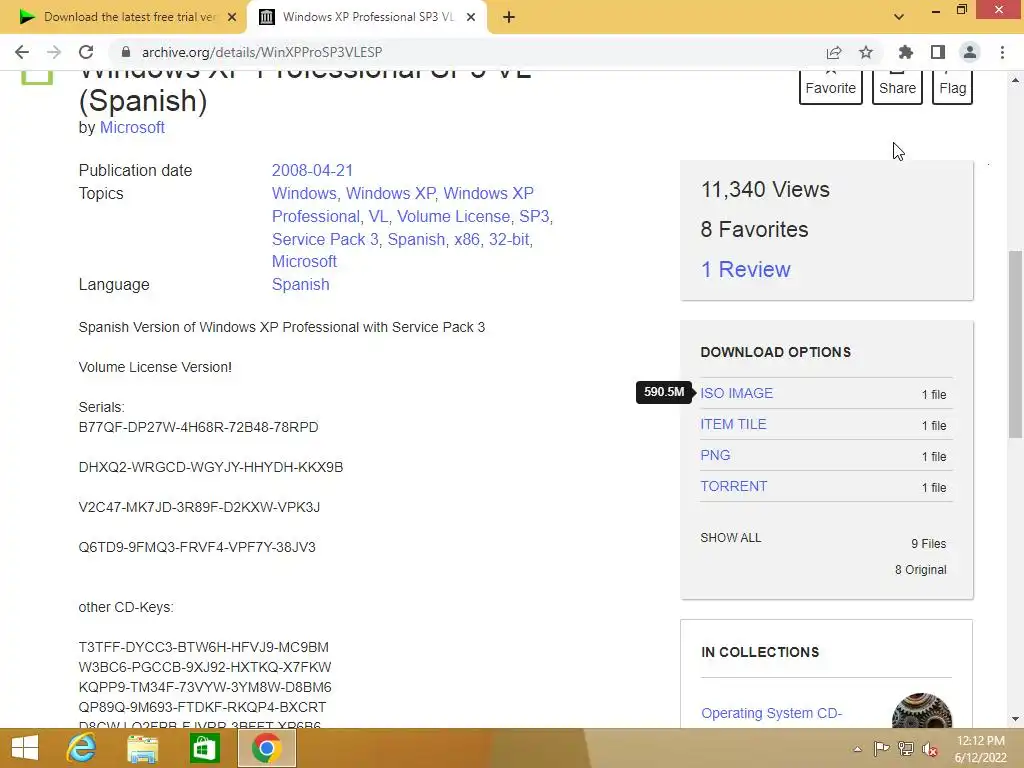Screen dimensions: 1024x768
Task: Click serial Q6TD9-9FMQ3-FRVF4-VPF7Y-38JV3
Action: (x=197, y=547)
